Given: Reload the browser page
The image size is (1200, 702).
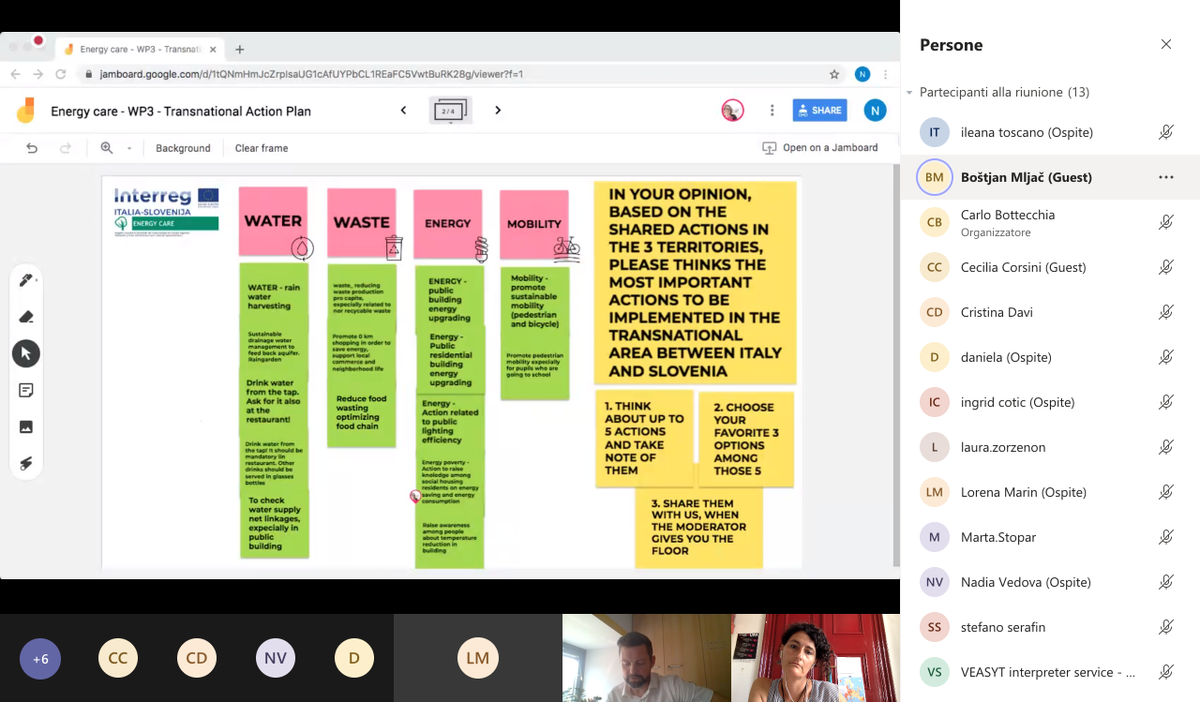Looking at the screenshot, I should pos(61,74).
